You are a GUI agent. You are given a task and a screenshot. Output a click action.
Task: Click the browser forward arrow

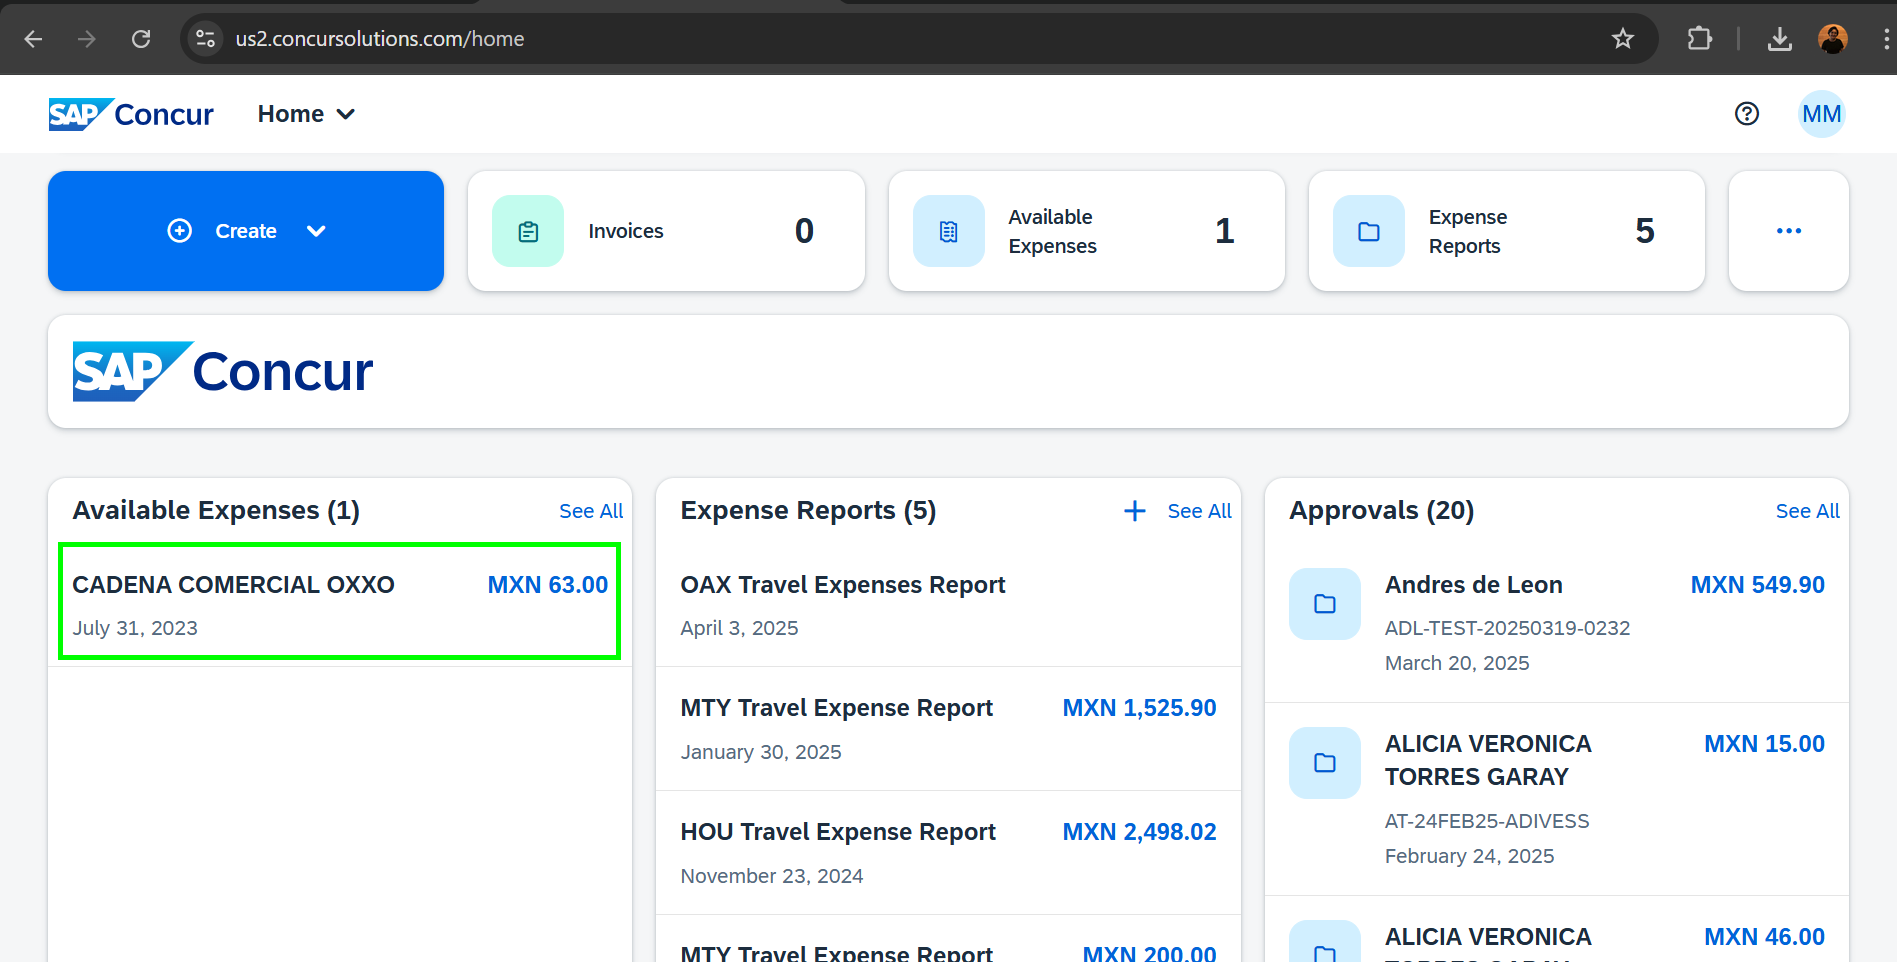(x=87, y=39)
